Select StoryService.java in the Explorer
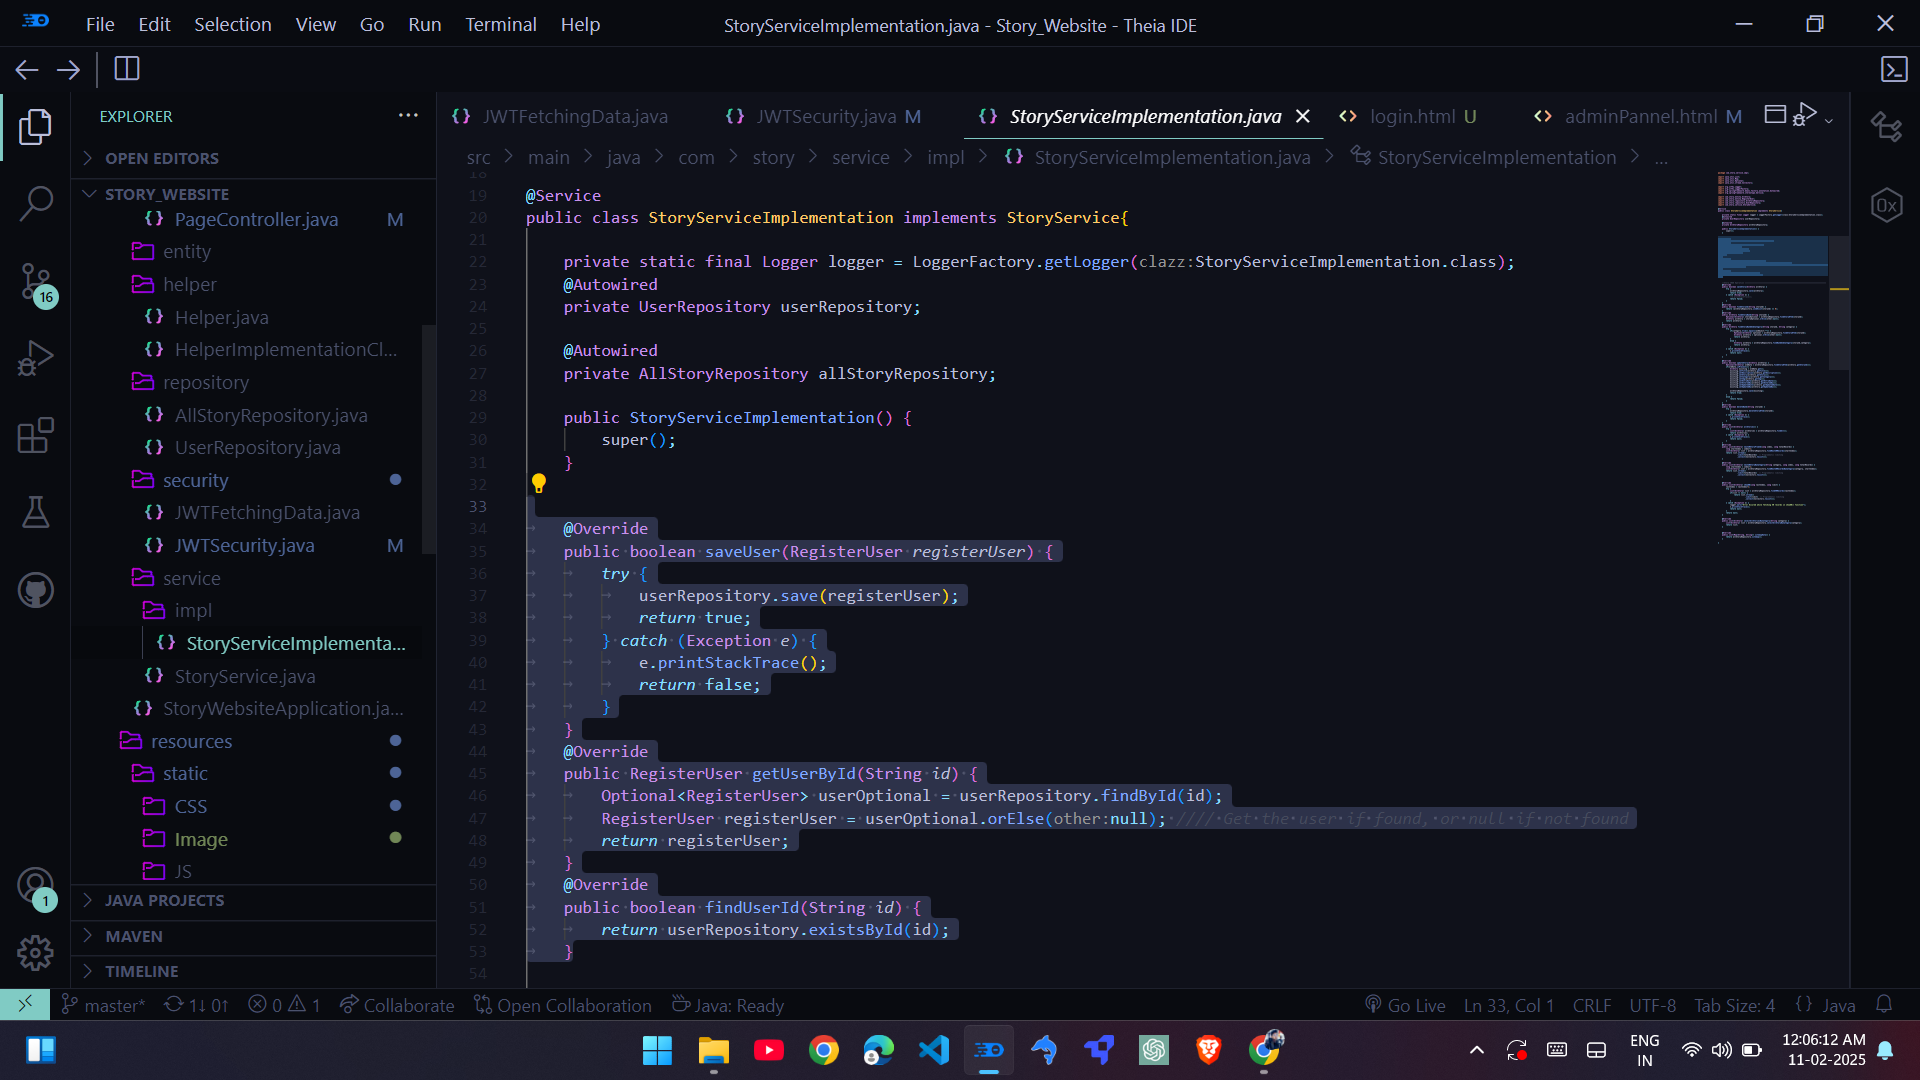The image size is (1920, 1080). [x=243, y=676]
